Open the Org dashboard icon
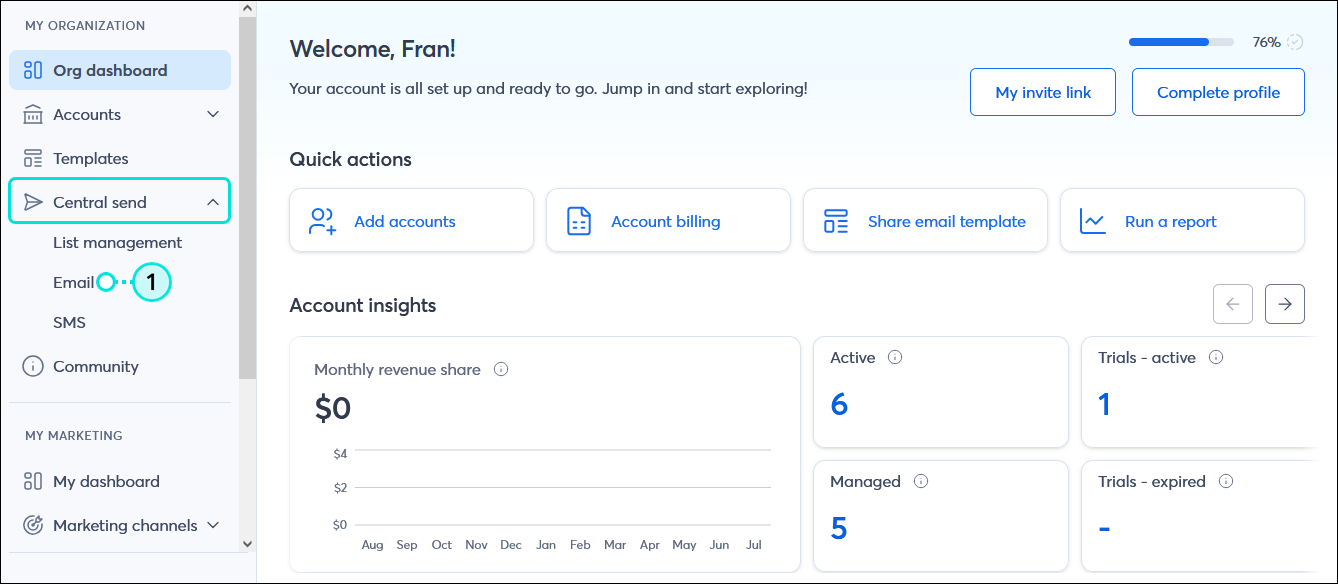This screenshot has height=584, width=1338. click(x=31, y=70)
